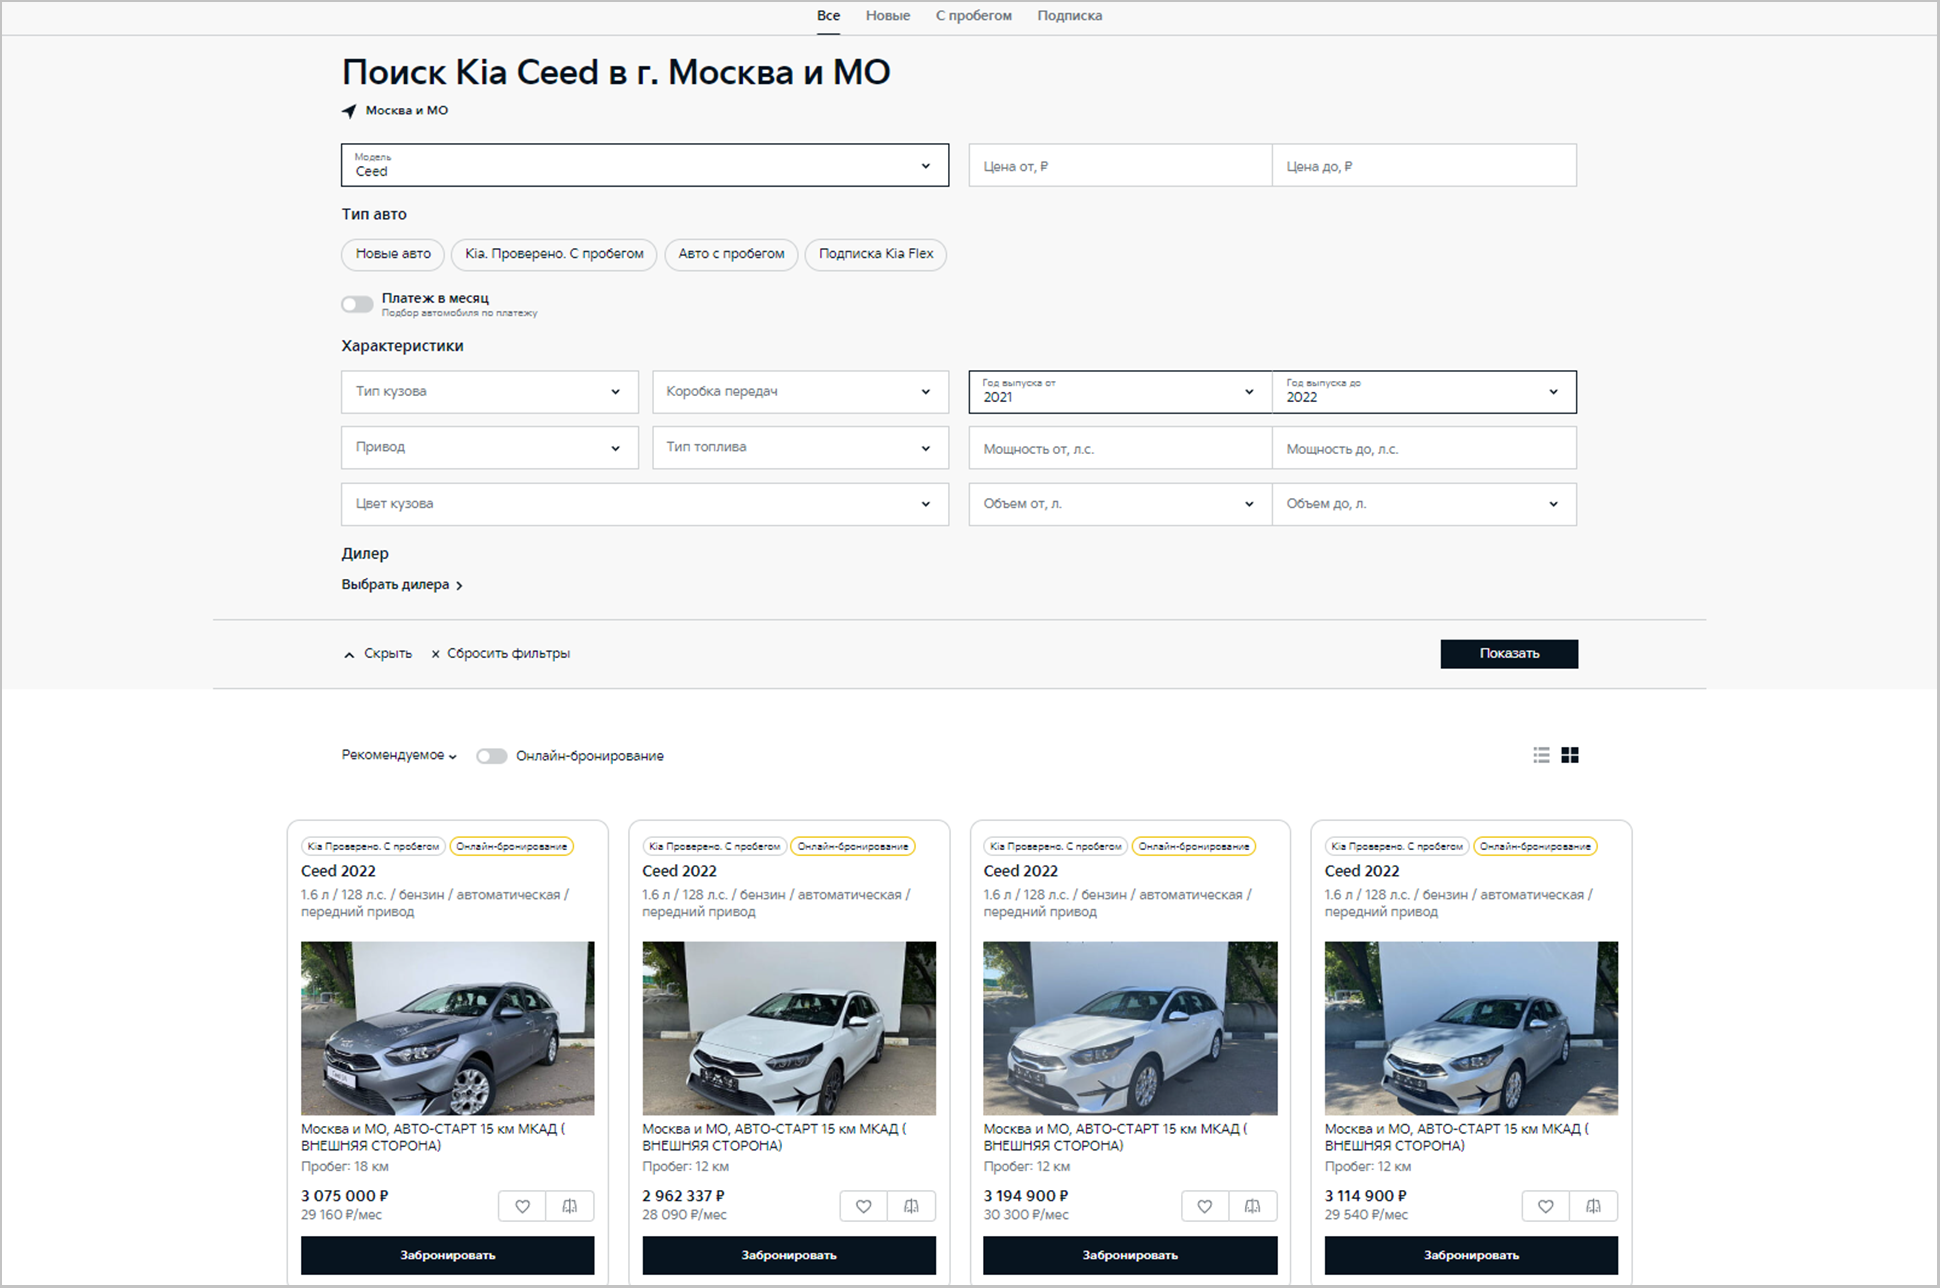
Task: Select the Подписка Kia Flex chip
Action: click(876, 254)
